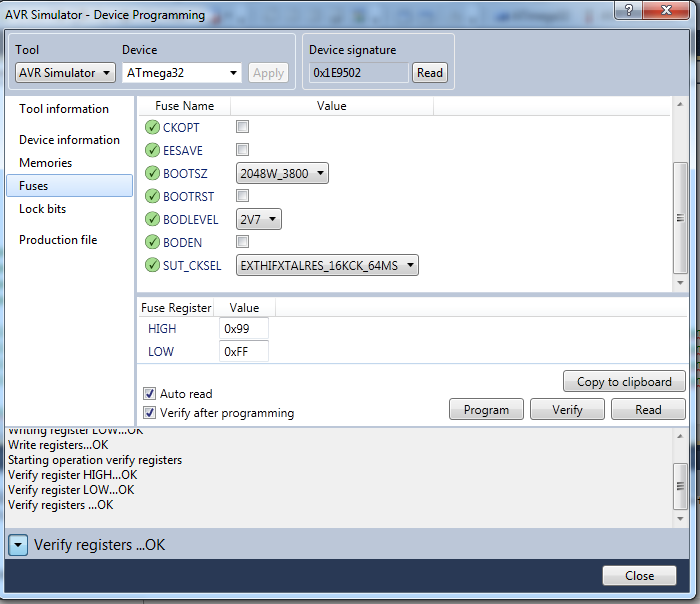Read the device signature
This screenshot has width=700, height=604.
click(429, 73)
